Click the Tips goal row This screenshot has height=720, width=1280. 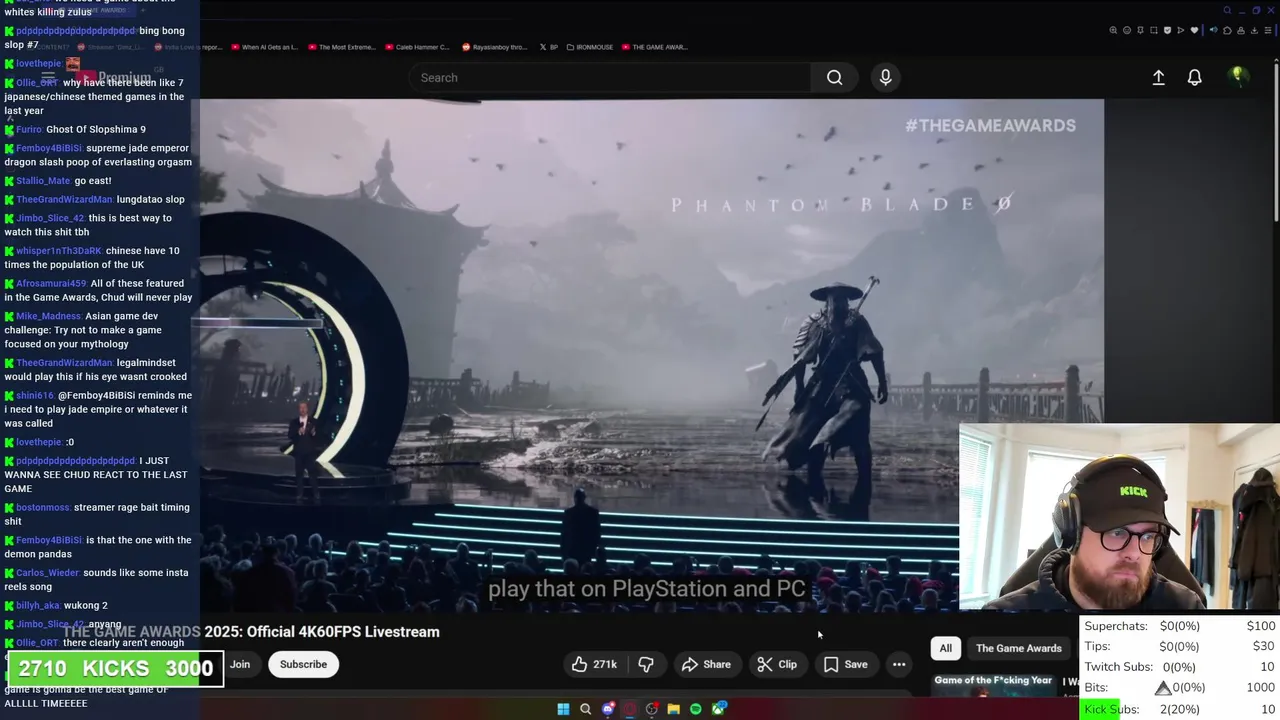(x=1180, y=646)
